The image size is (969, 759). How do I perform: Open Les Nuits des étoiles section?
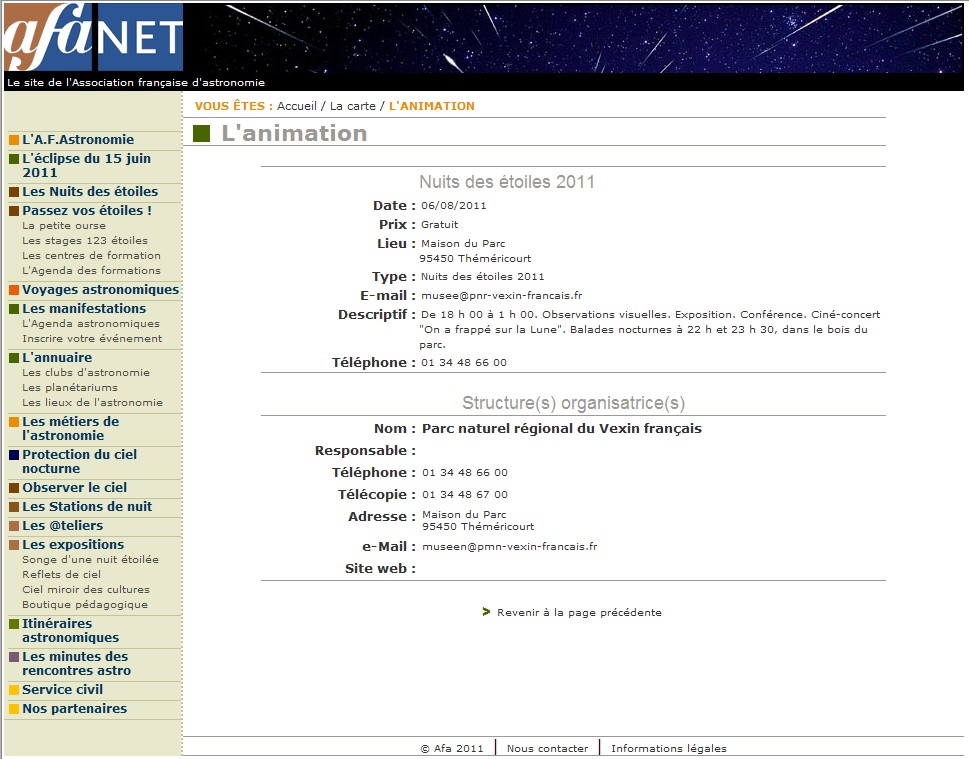point(90,192)
